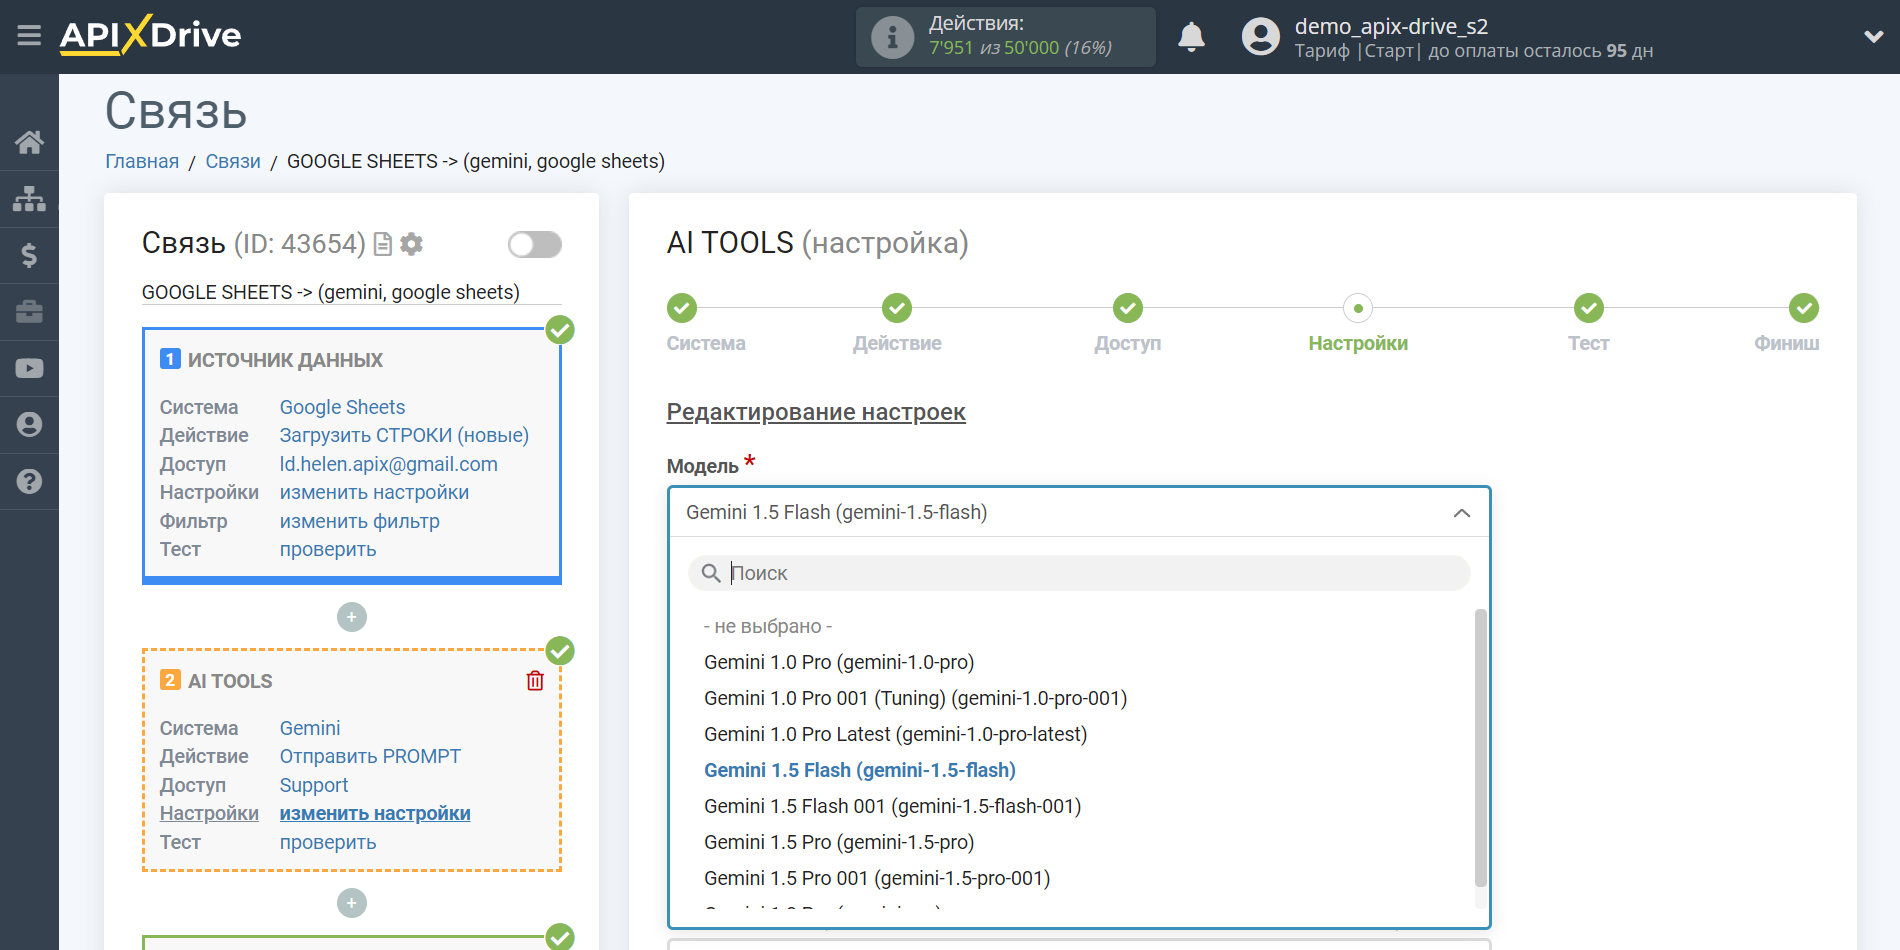The image size is (1900, 950).
Task: Click проверить in AI TOOLS block
Action: pos(328,842)
